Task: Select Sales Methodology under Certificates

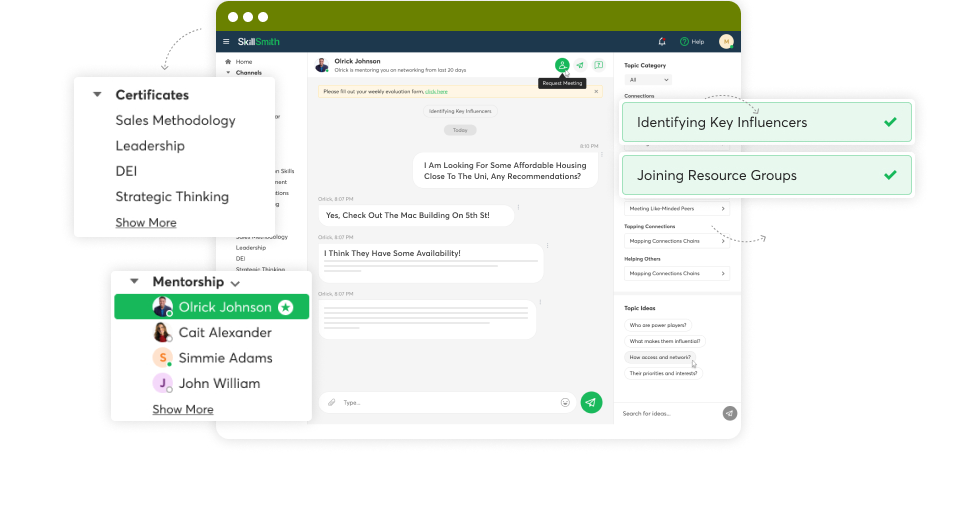Action: point(175,120)
